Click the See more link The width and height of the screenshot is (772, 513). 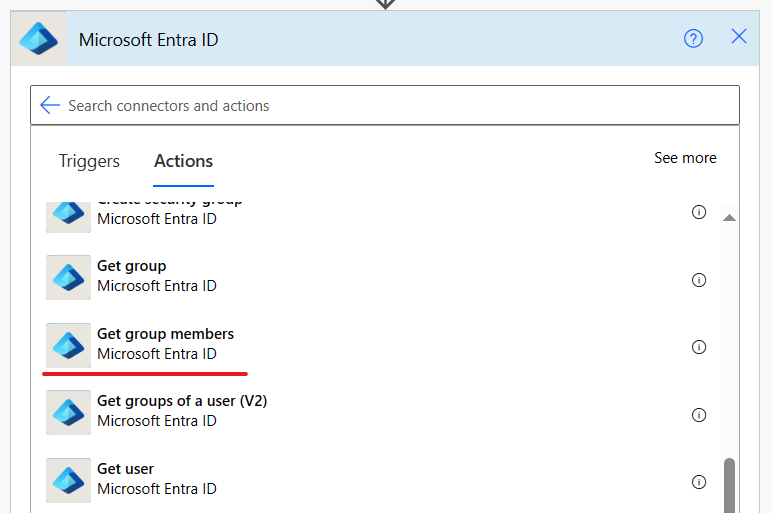coord(685,158)
